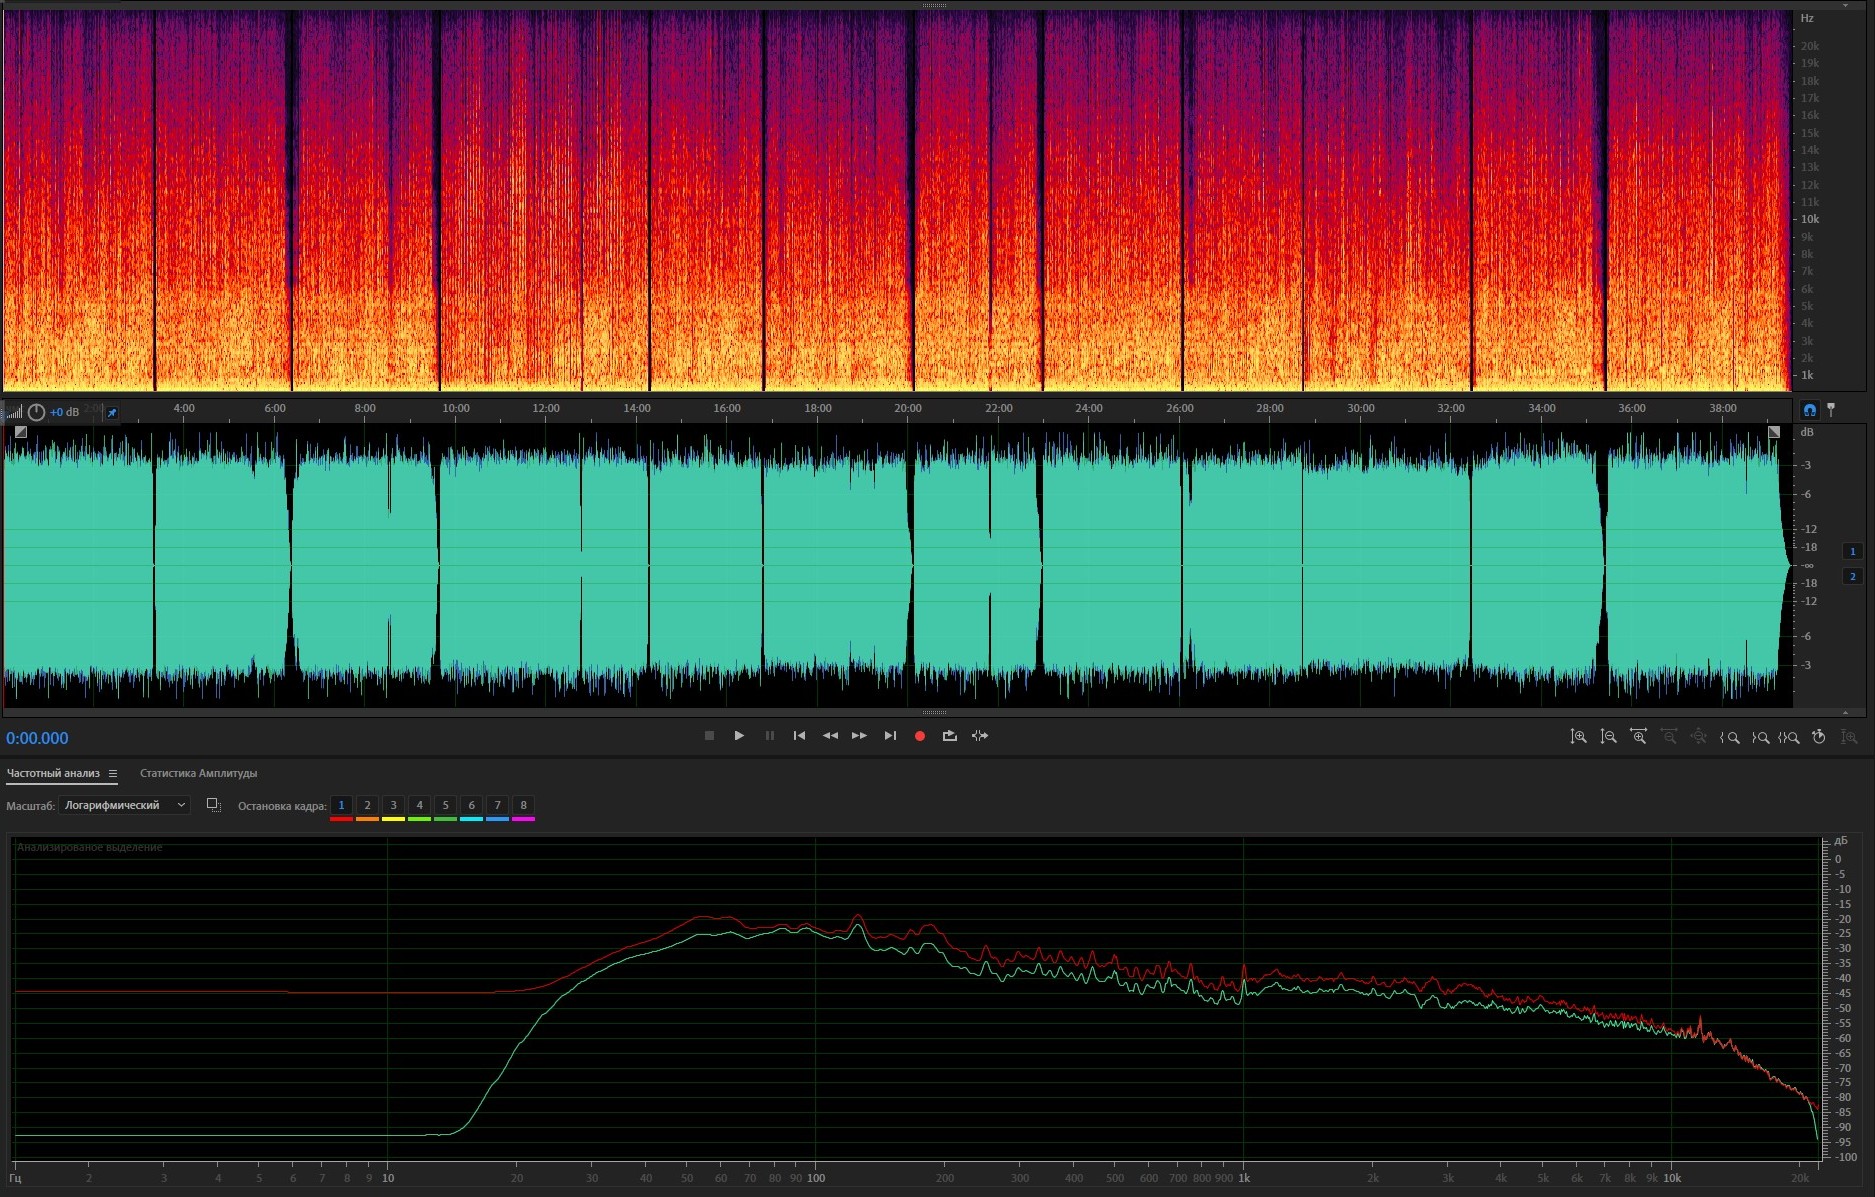The width and height of the screenshot is (1875, 1197).
Task: Toggle the headphone icon beside timeline
Action: 1809,410
